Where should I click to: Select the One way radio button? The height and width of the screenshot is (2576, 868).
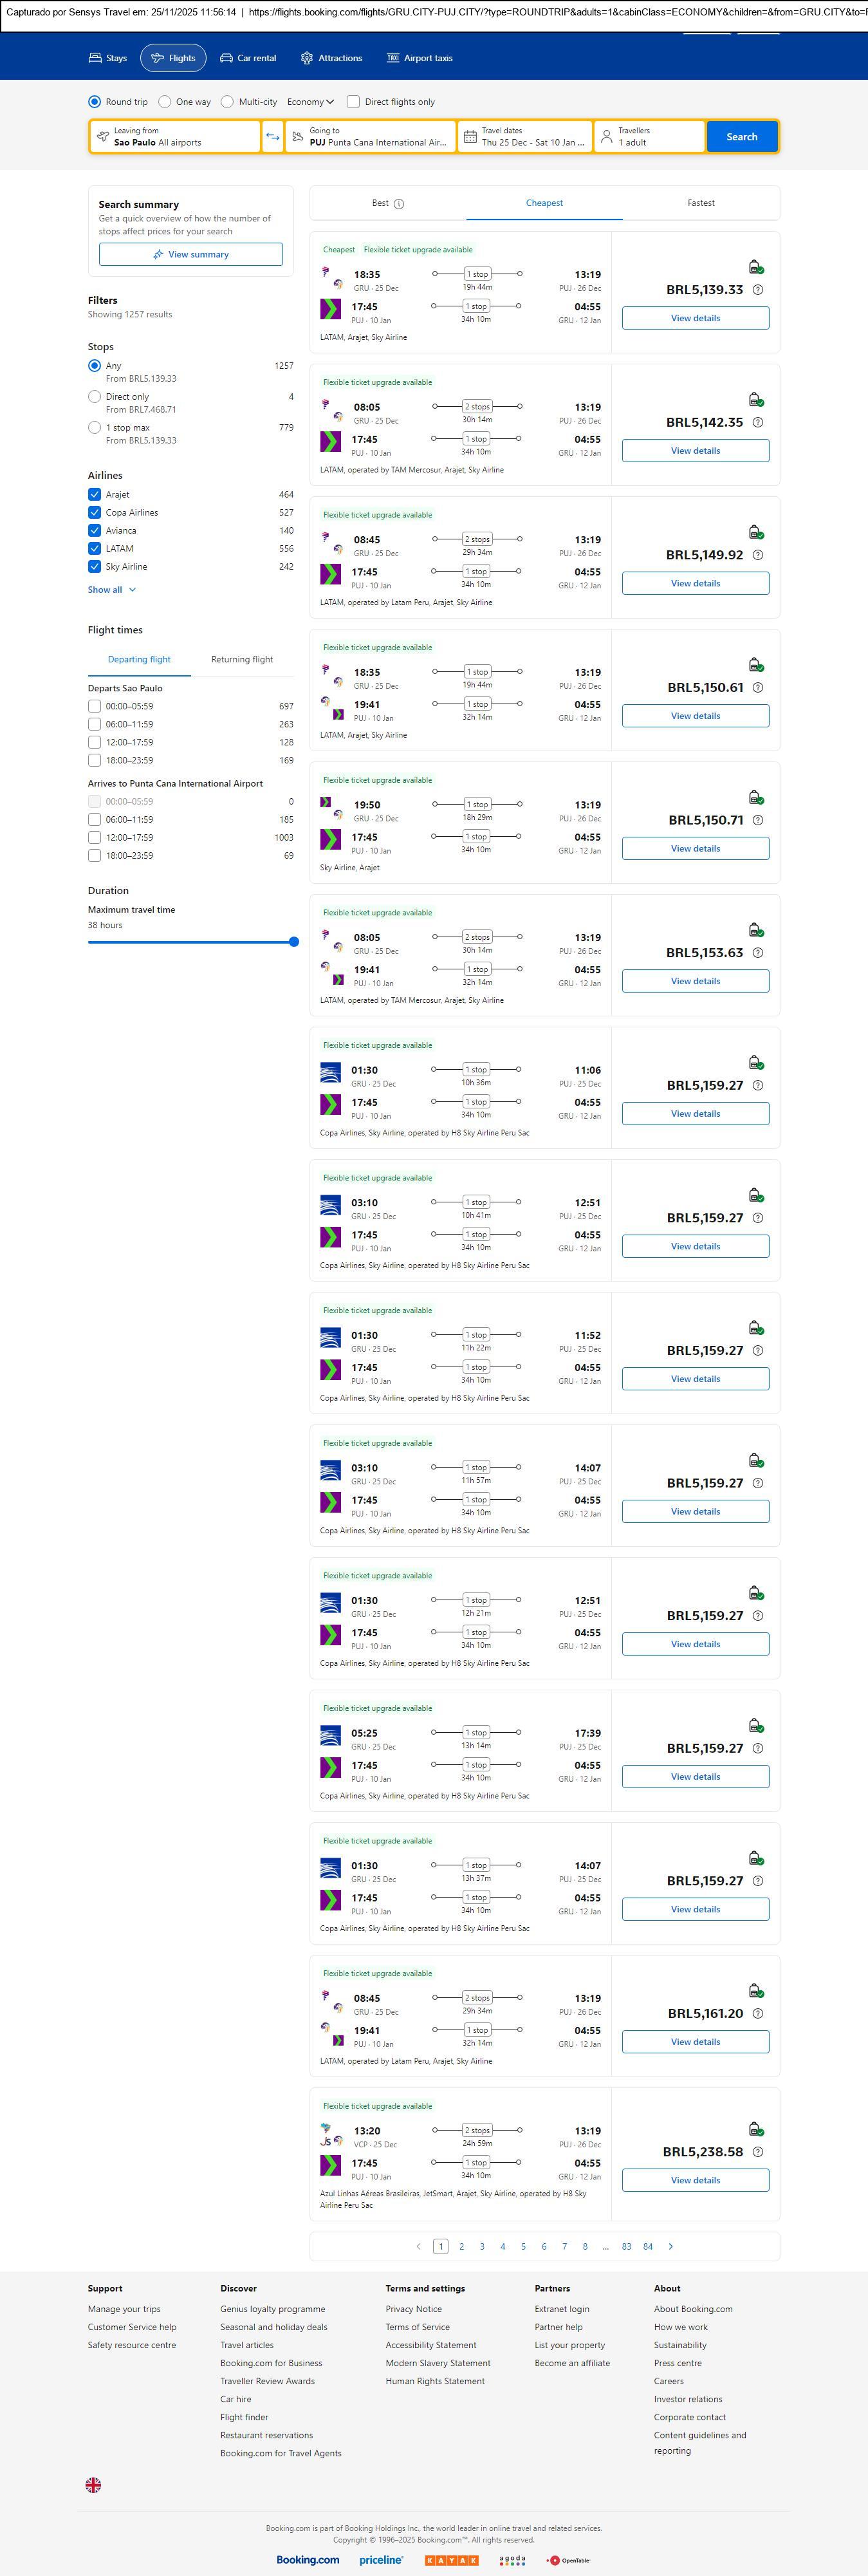(165, 102)
